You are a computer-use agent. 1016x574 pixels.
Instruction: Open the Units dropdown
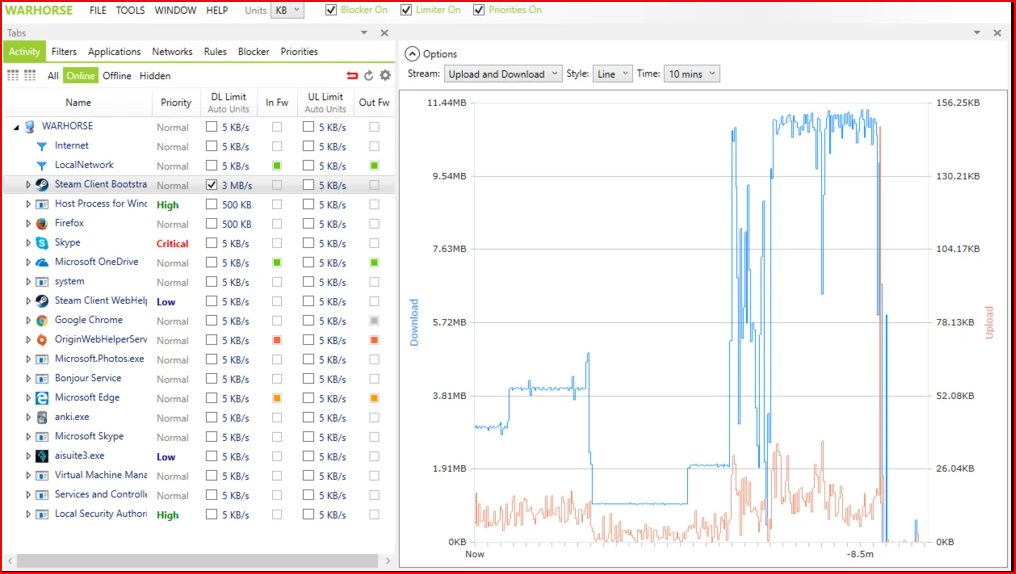click(x=287, y=10)
